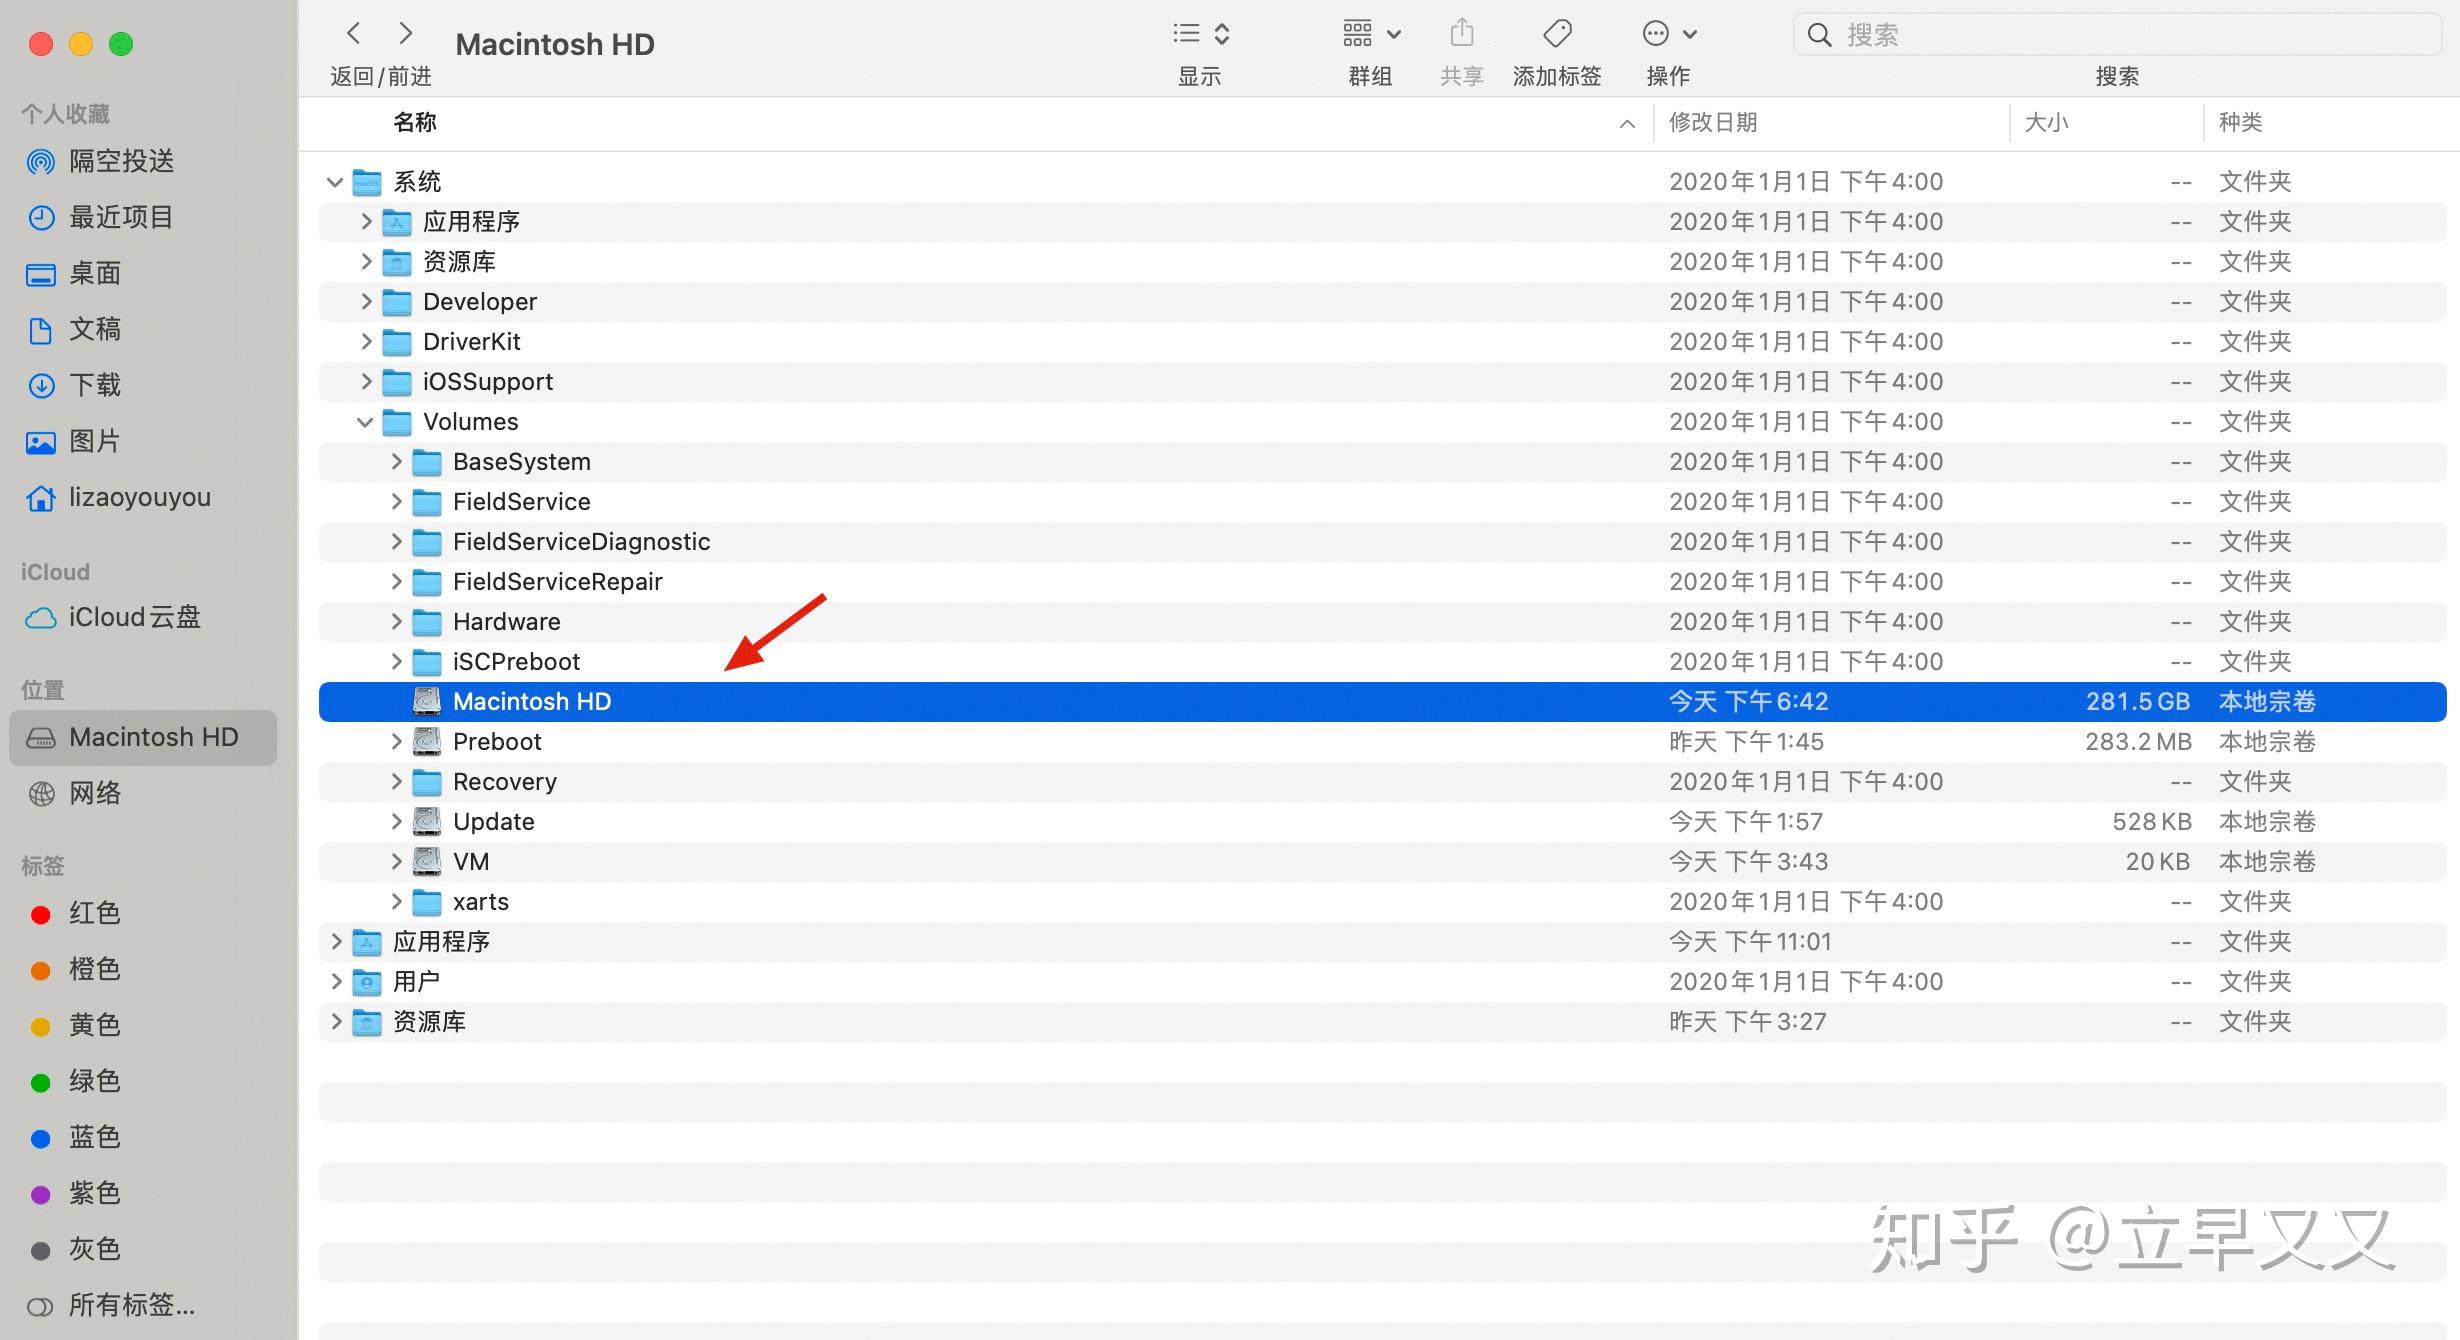Select the VM volume row
The image size is (2460, 1340).
(x=1382, y=861)
